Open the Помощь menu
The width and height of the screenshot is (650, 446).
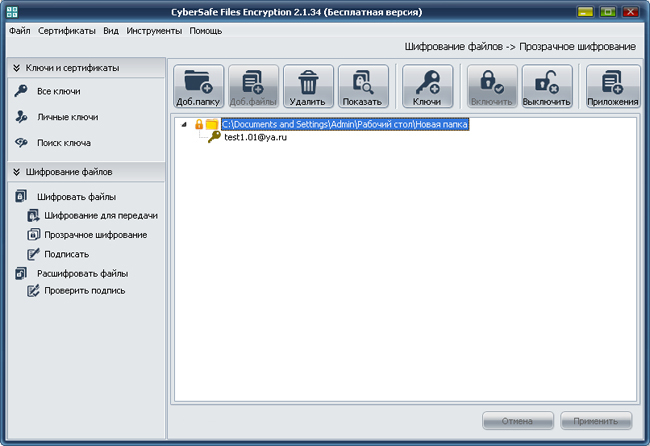[x=206, y=31]
